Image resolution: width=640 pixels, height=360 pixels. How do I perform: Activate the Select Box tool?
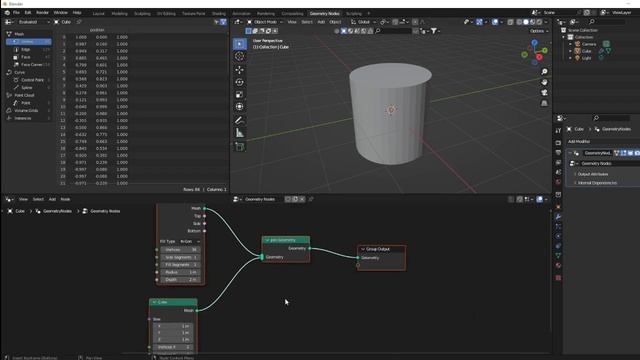click(240, 44)
